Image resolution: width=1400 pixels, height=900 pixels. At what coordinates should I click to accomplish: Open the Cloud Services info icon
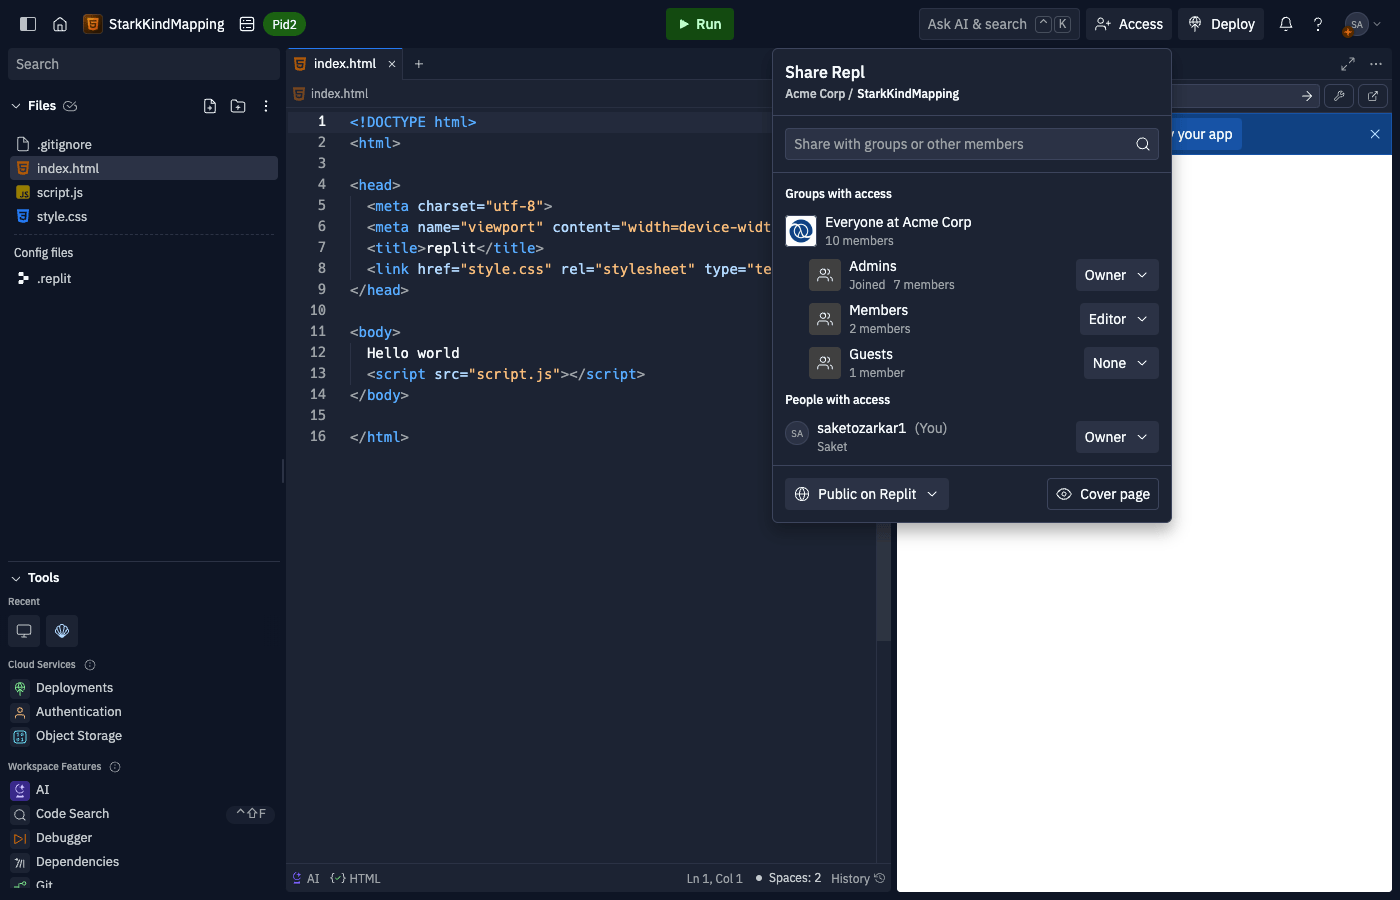point(90,665)
